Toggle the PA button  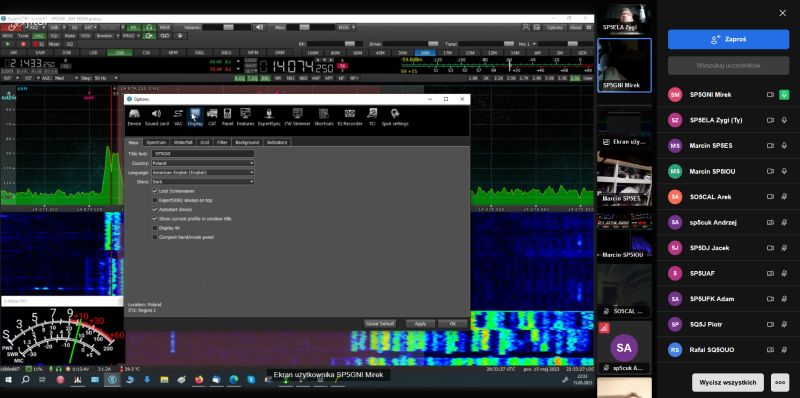click(134, 28)
